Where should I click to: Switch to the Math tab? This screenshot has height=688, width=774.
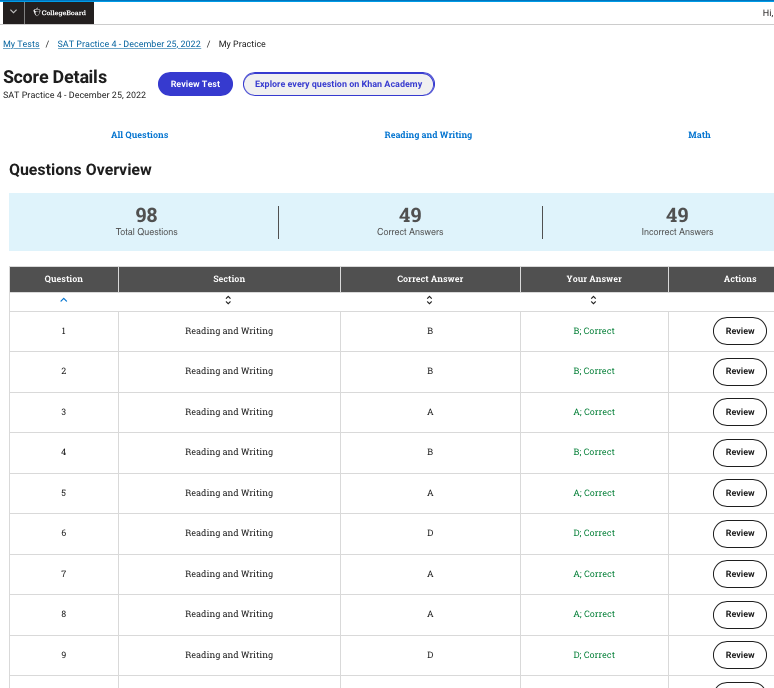pyautogui.click(x=699, y=135)
